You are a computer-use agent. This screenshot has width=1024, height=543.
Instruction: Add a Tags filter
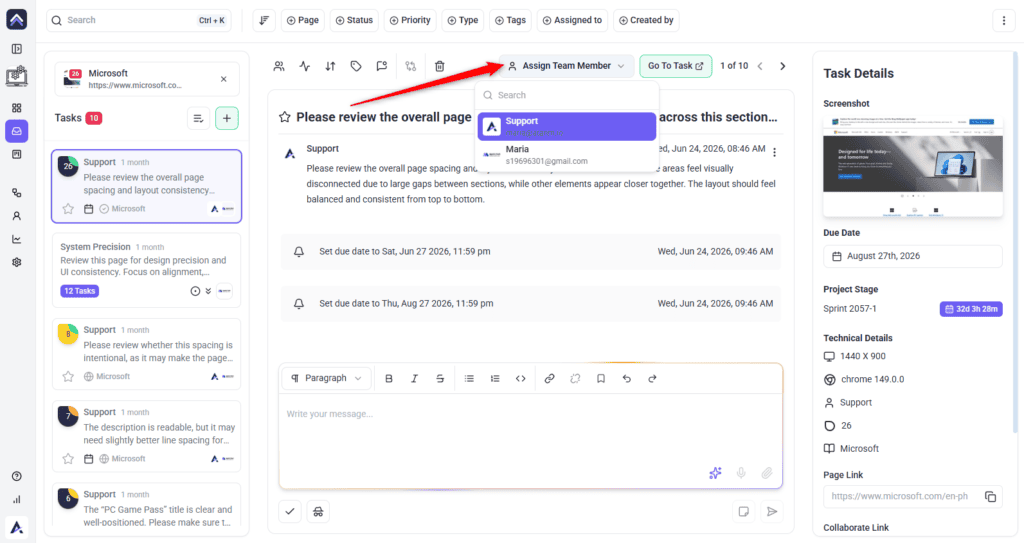511,20
